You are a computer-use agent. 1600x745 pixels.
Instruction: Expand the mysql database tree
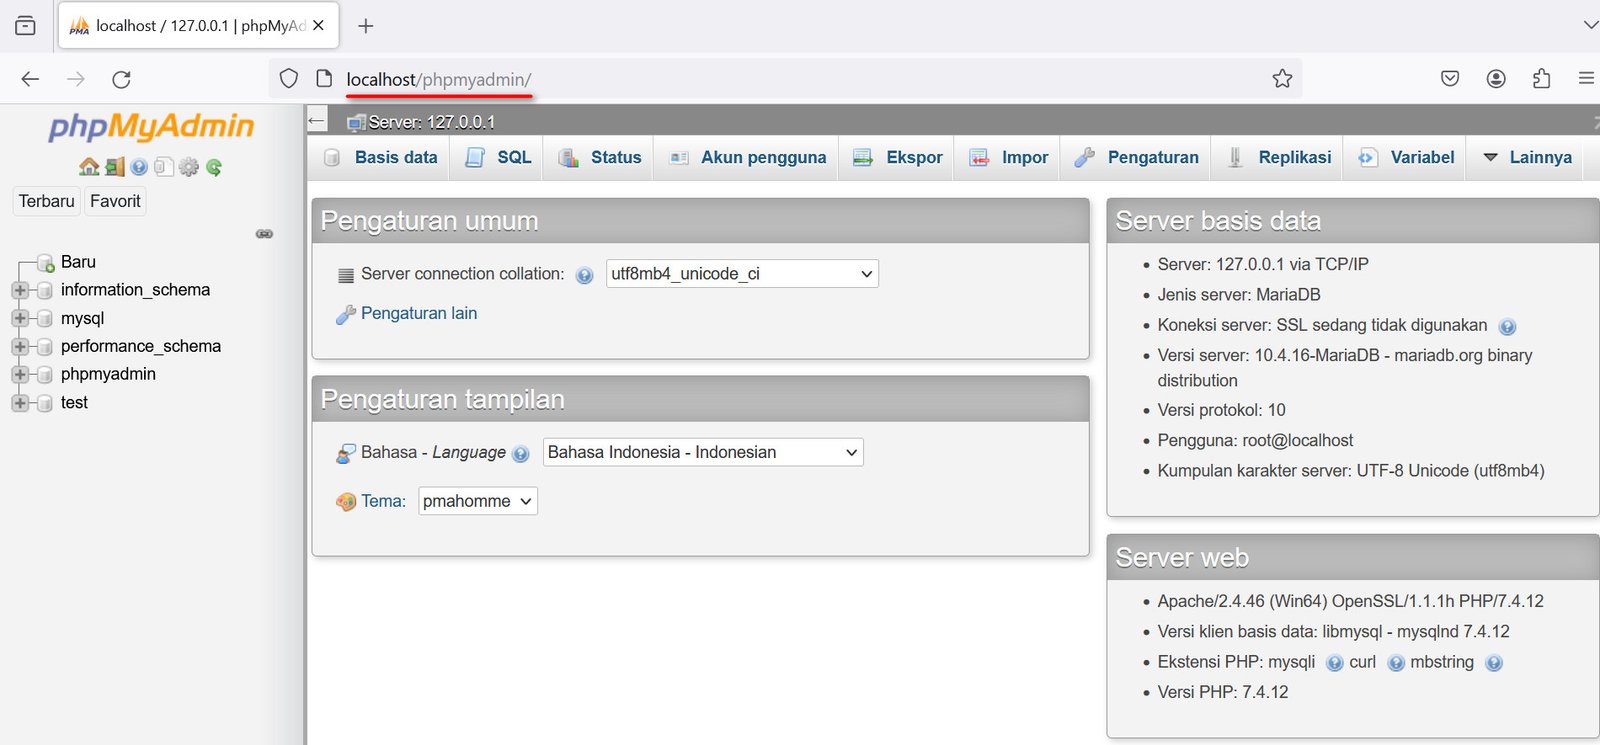pyautogui.click(x=20, y=319)
